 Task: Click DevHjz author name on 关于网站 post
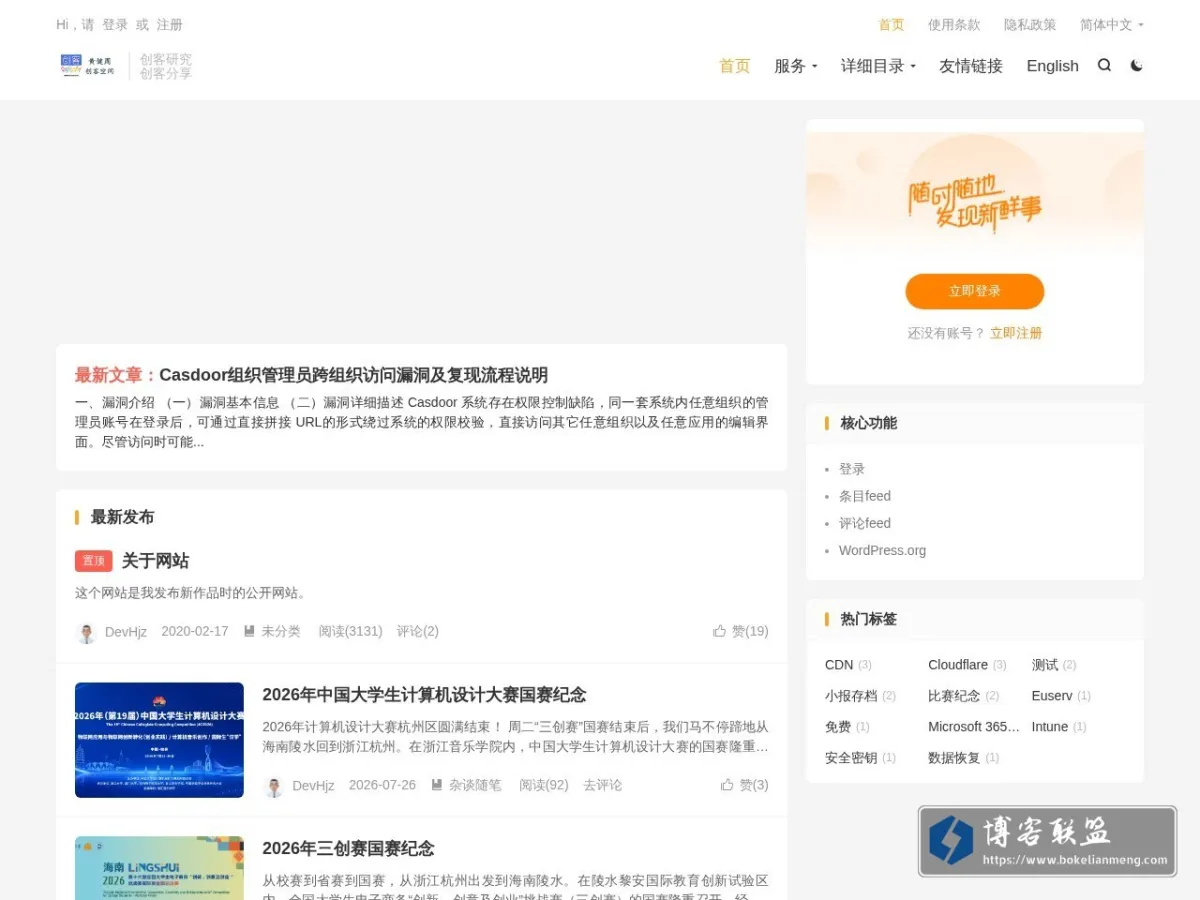pos(126,631)
